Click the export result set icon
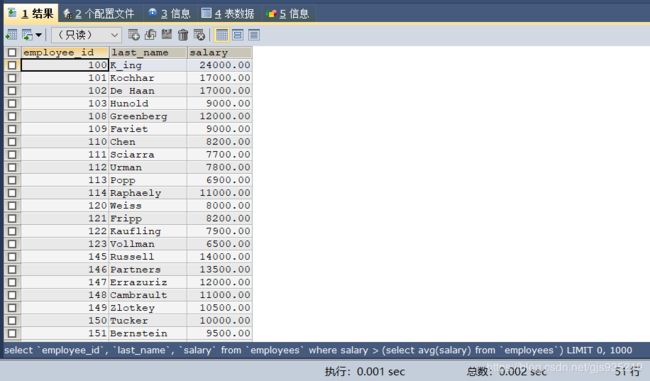Viewport: 650px width, 381px height. pos(11,35)
